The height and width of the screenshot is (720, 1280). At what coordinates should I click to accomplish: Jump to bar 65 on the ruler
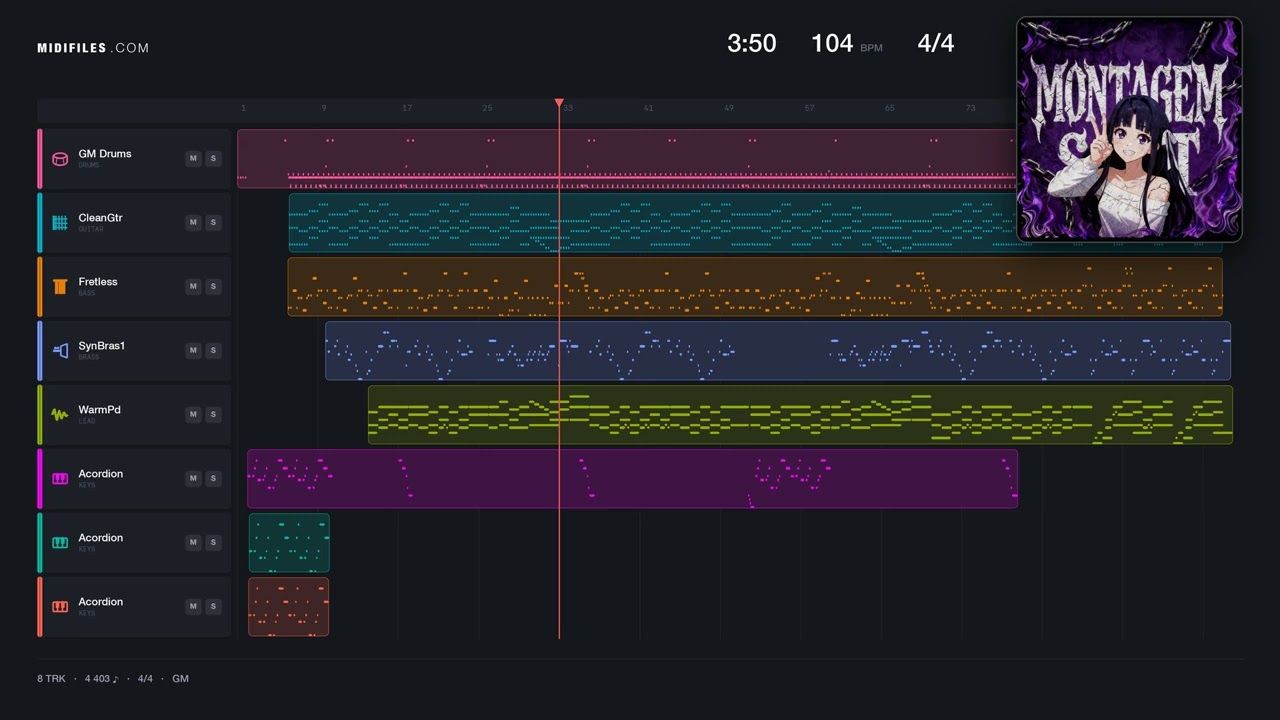[x=889, y=108]
